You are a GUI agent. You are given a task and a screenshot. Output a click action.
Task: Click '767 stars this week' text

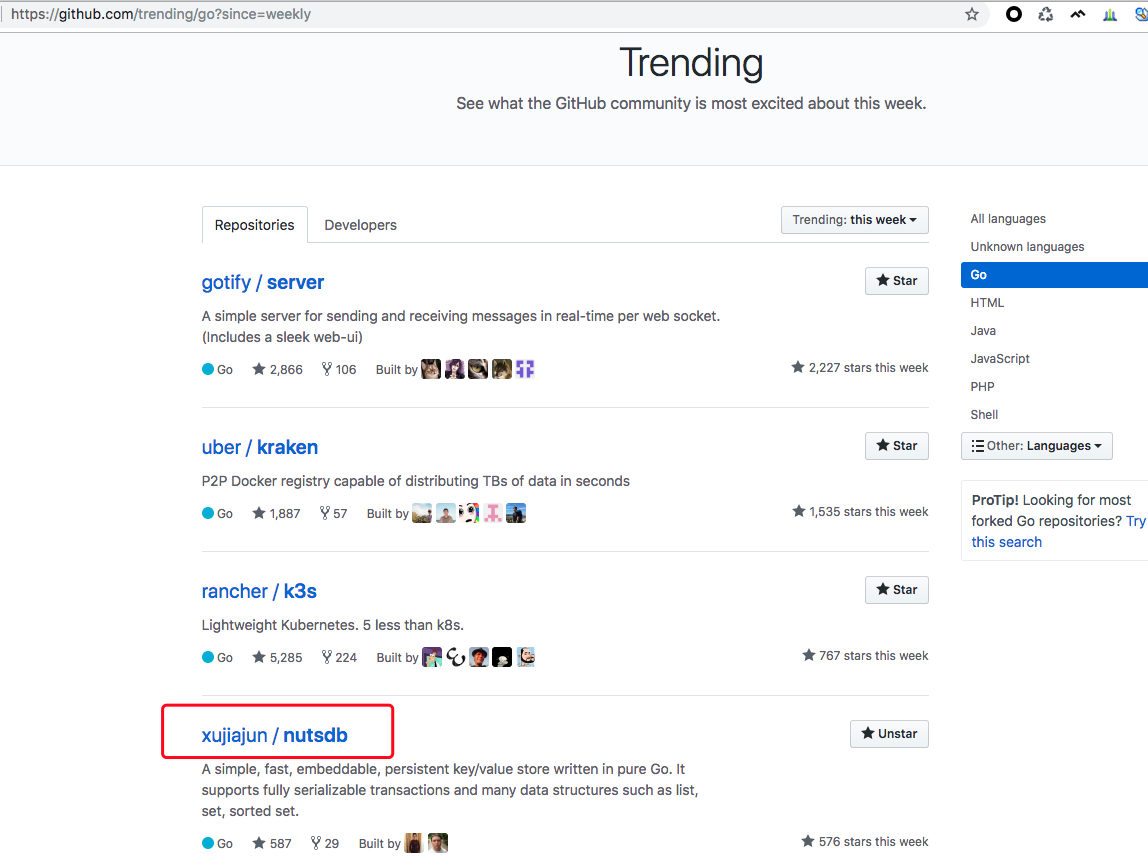(865, 655)
